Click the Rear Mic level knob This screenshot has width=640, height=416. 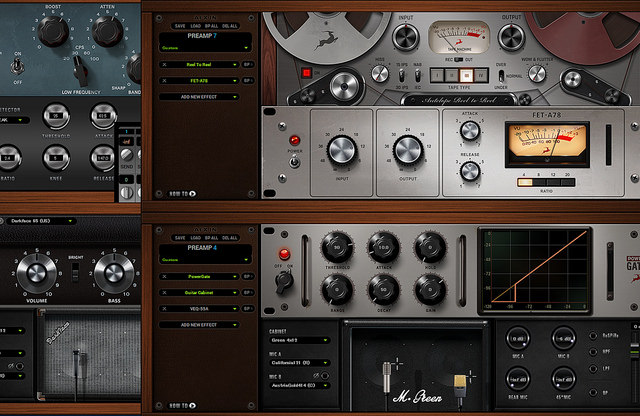tap(518, 379)
